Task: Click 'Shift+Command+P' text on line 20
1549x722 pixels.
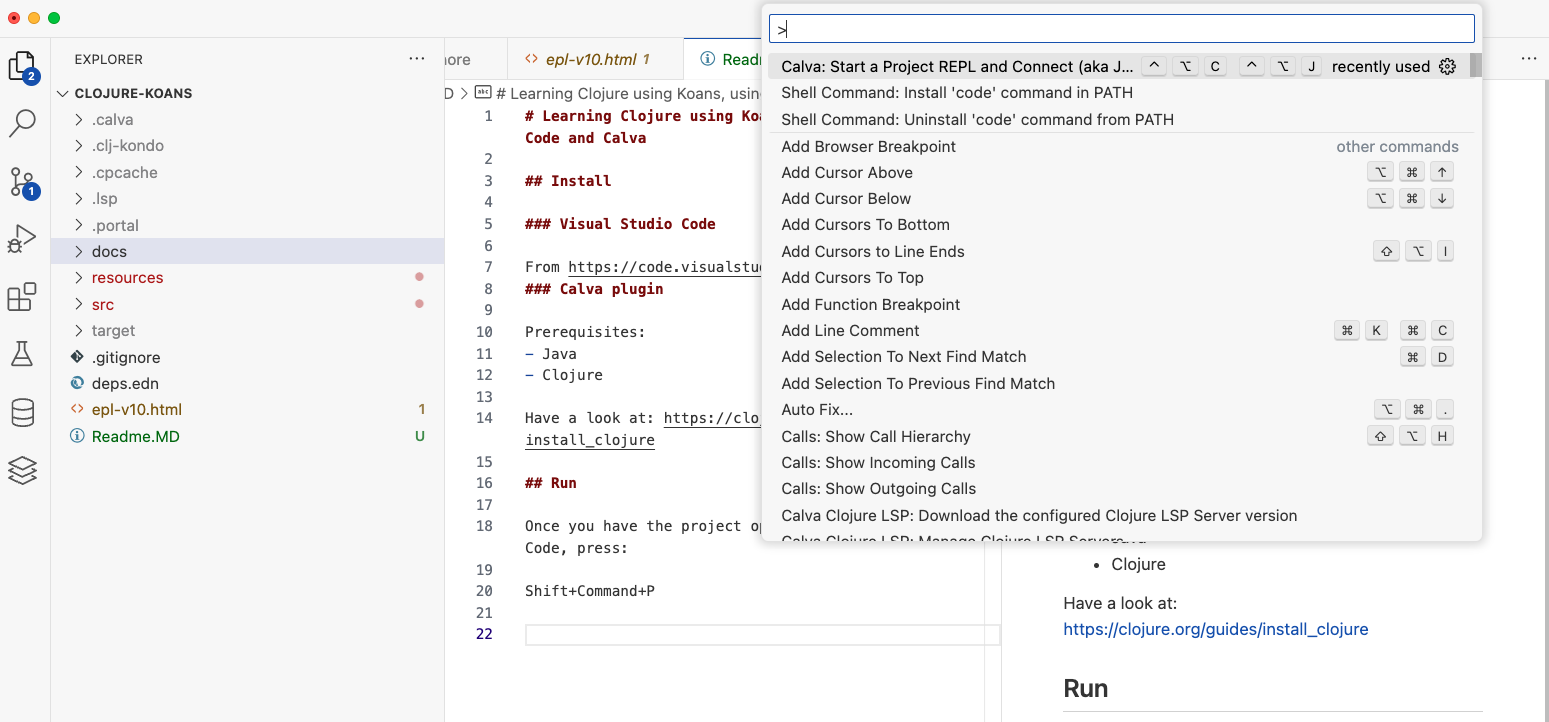Action: pyautogui.click(x=590, y=591)
